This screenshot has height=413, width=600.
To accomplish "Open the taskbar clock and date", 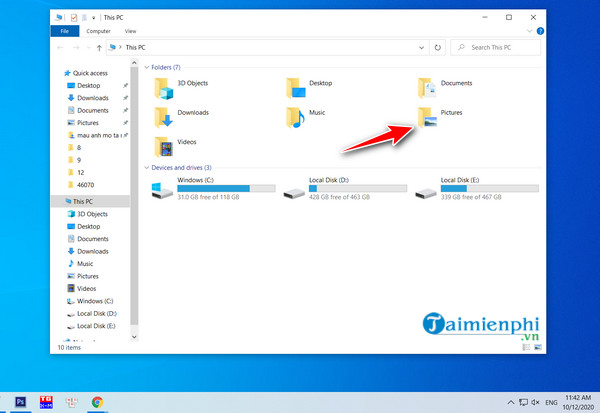I will [578, 402].
